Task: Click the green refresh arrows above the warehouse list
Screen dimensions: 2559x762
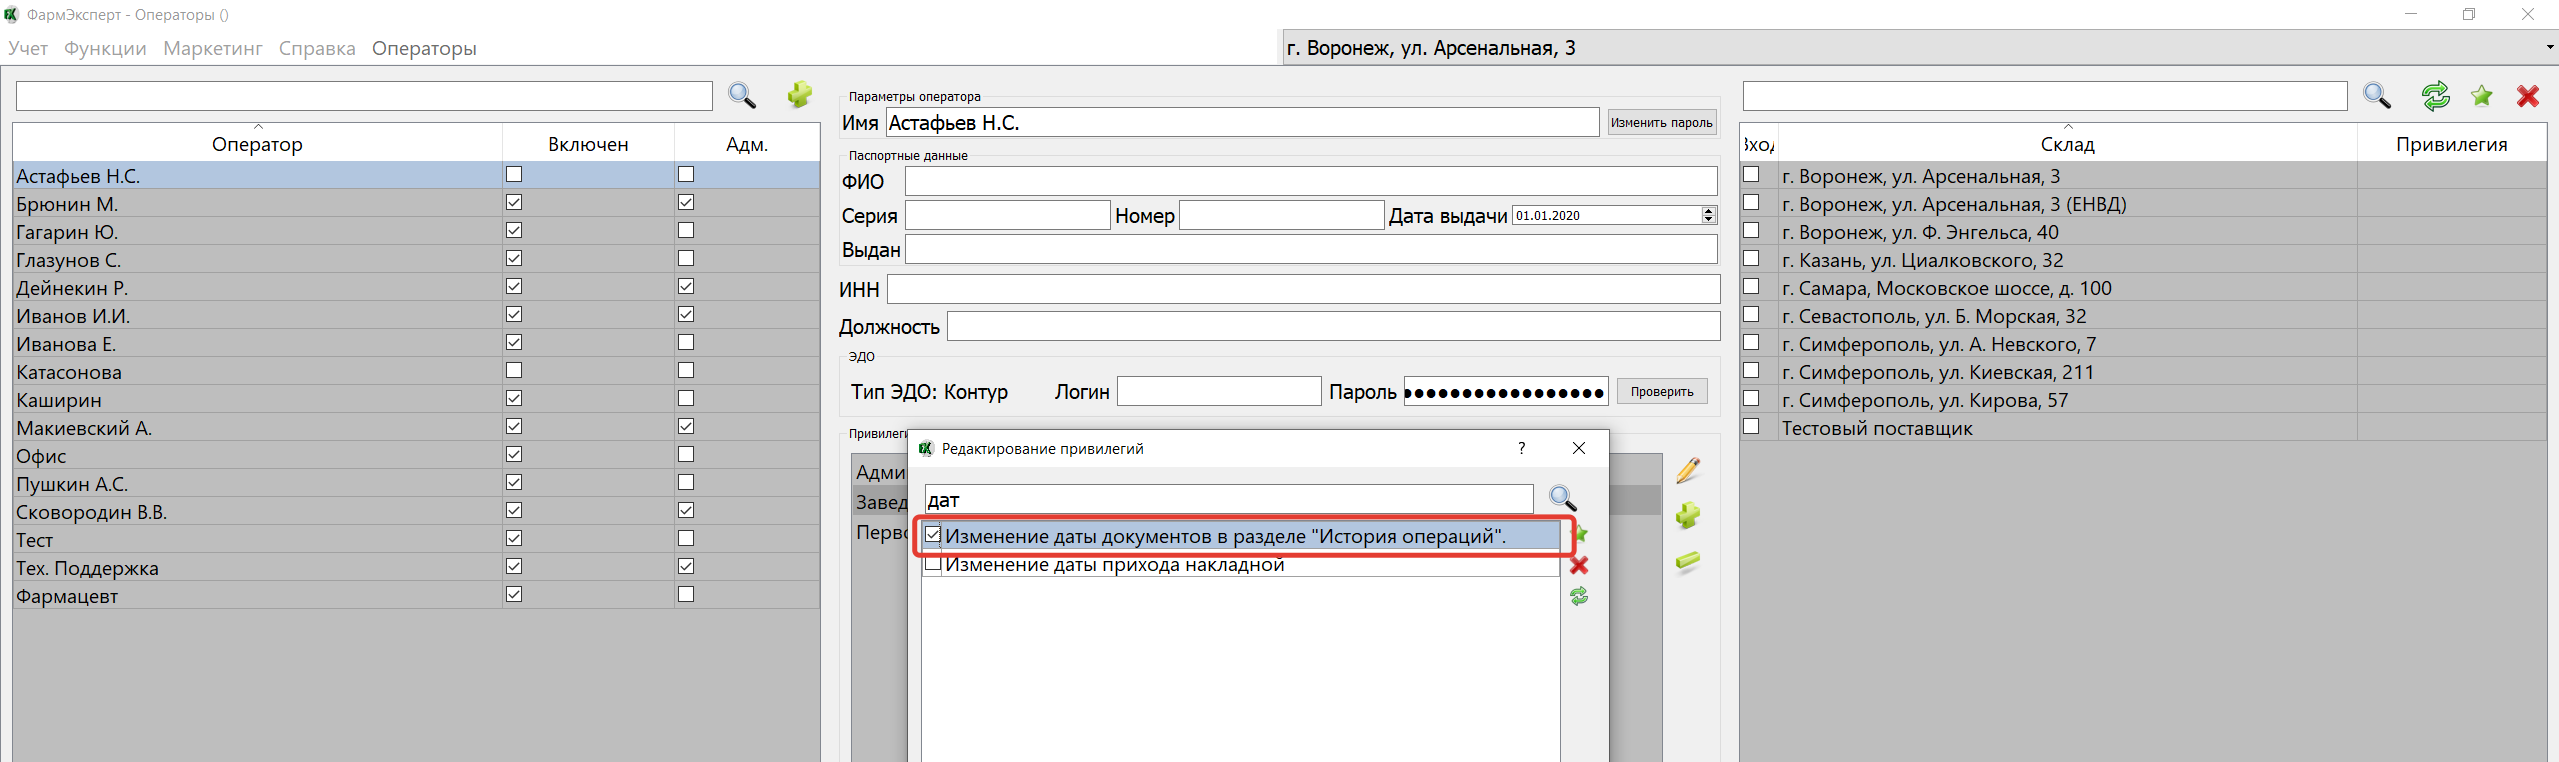Action: tap(2435, 96)
